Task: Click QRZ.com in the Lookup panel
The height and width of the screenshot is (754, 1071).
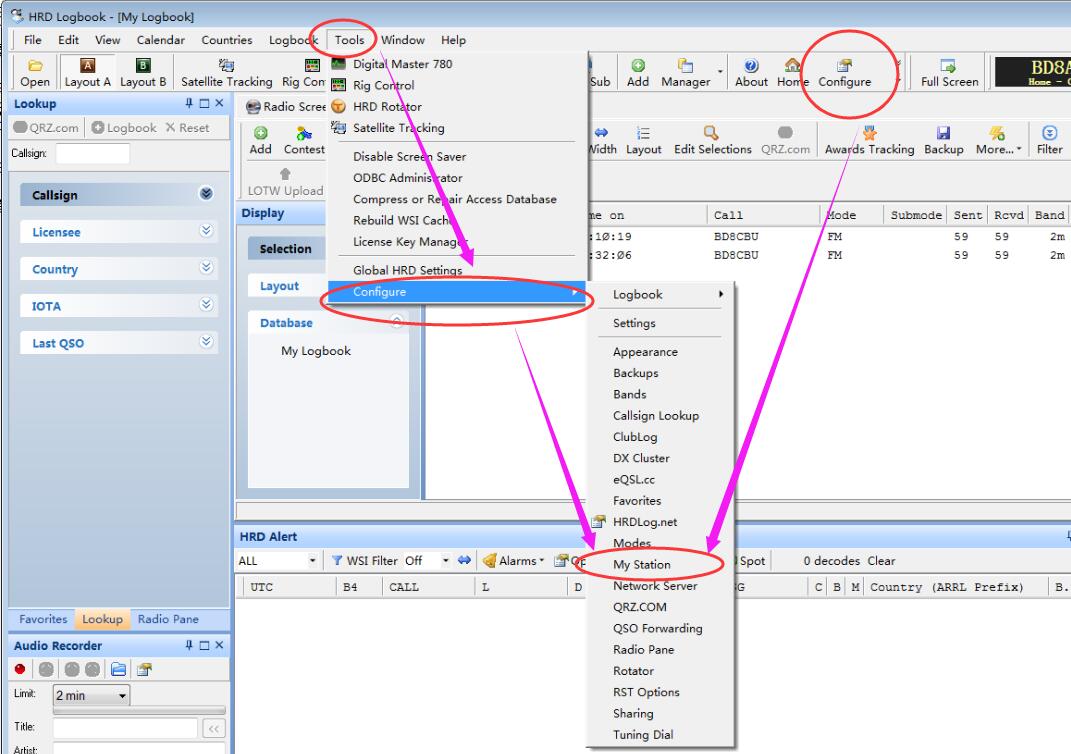Action: 46,128
